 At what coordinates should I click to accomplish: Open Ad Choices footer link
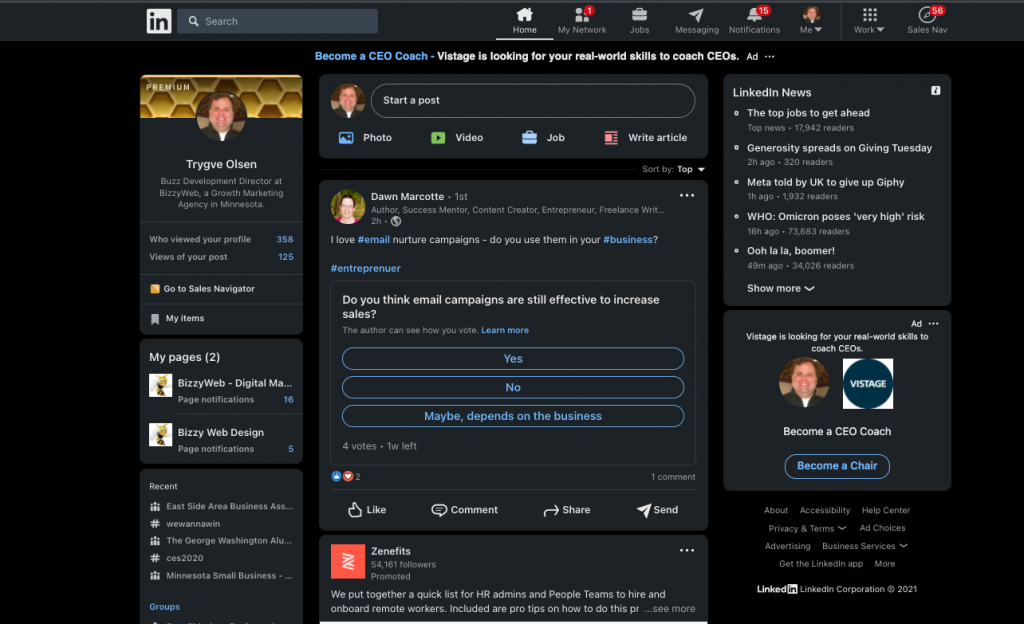click(x=882, y=528)
